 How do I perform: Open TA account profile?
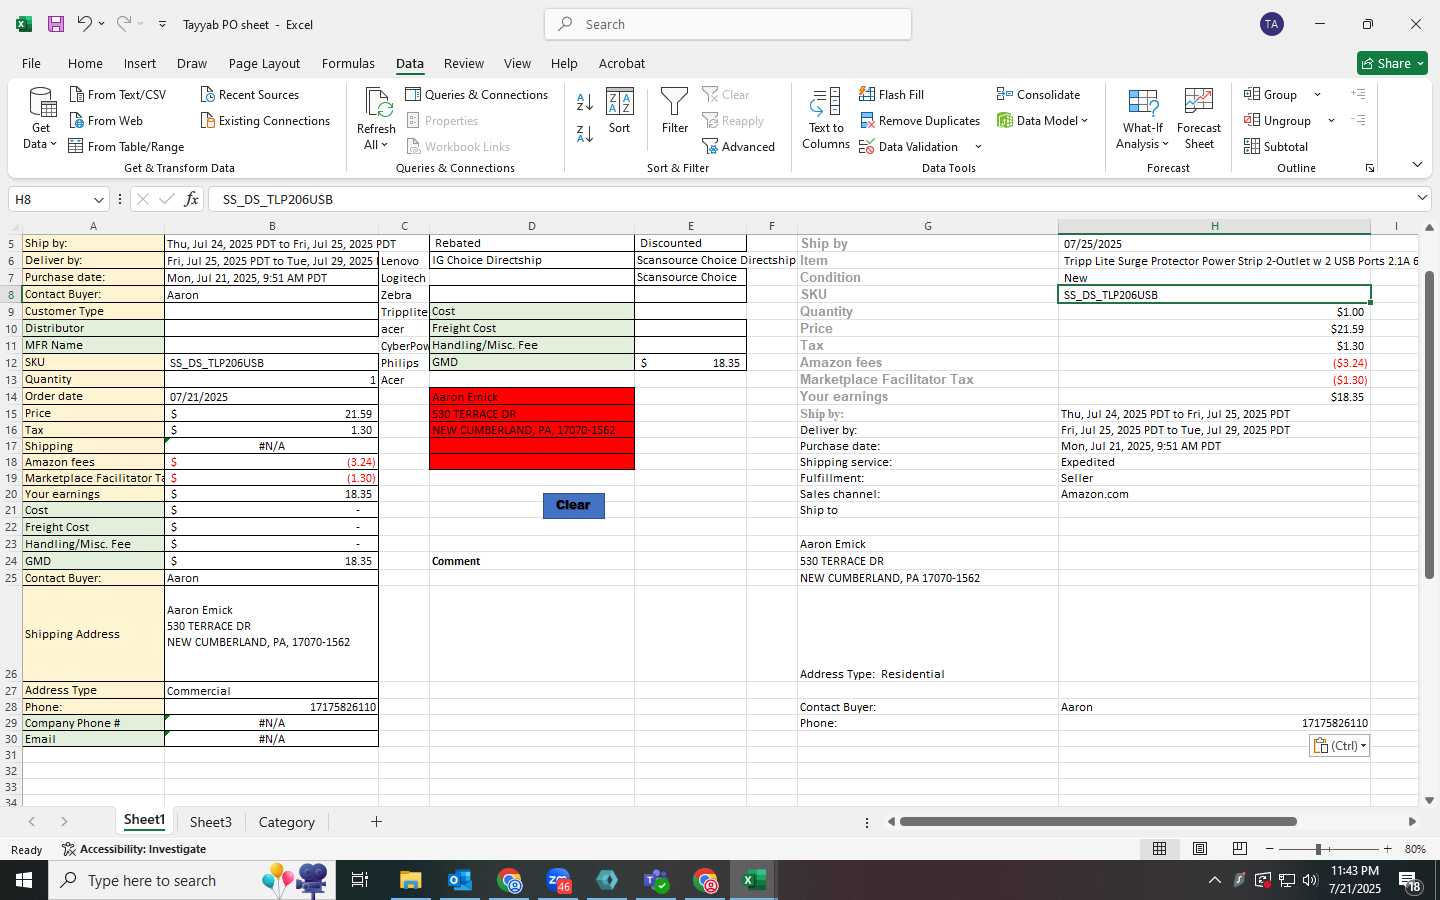coord(1272,24)
